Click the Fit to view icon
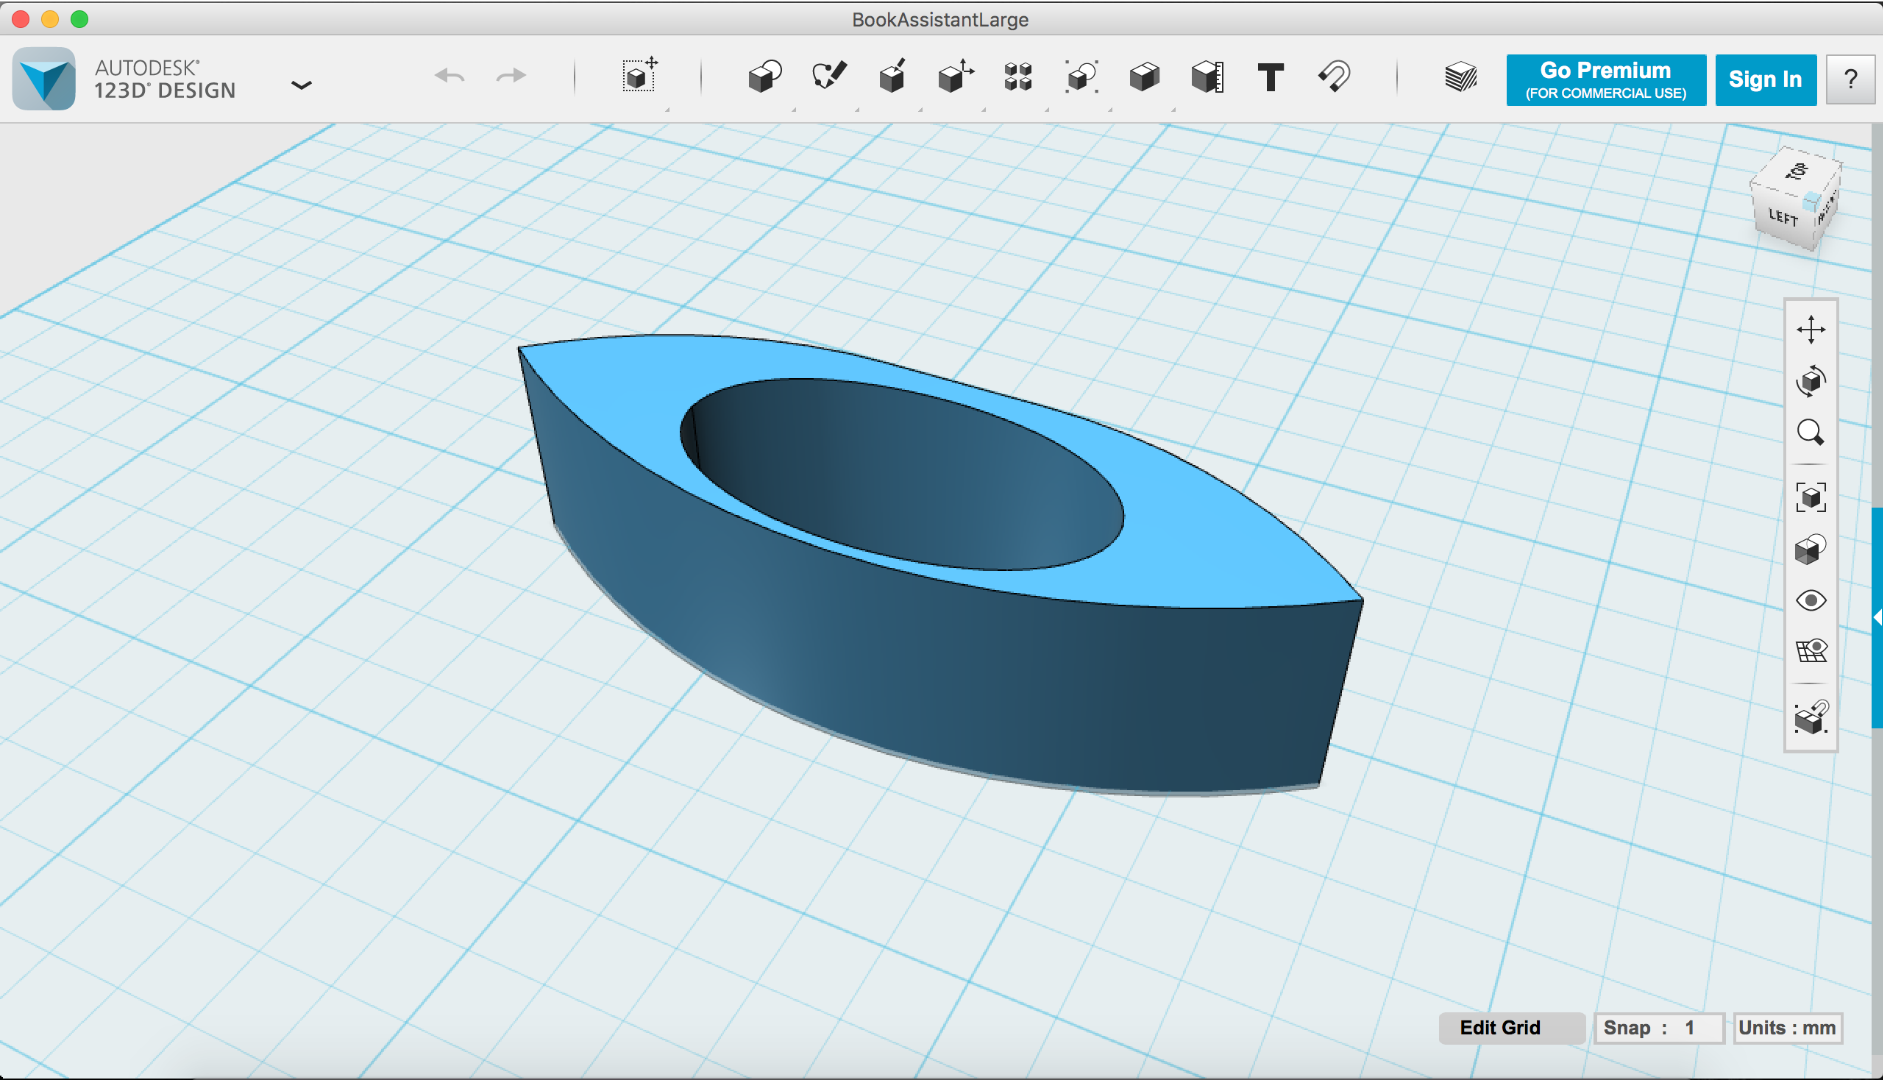This screenshot has width=1883, height=1080. tap(1811, 497)
